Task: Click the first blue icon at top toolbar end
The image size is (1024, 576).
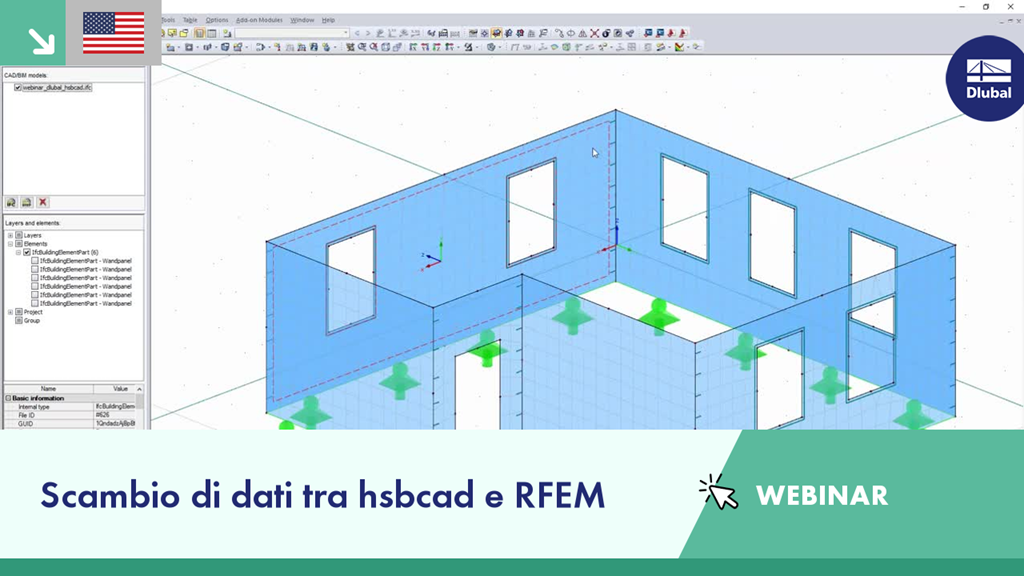Action: pyautogui.click(x=648, y=33)
